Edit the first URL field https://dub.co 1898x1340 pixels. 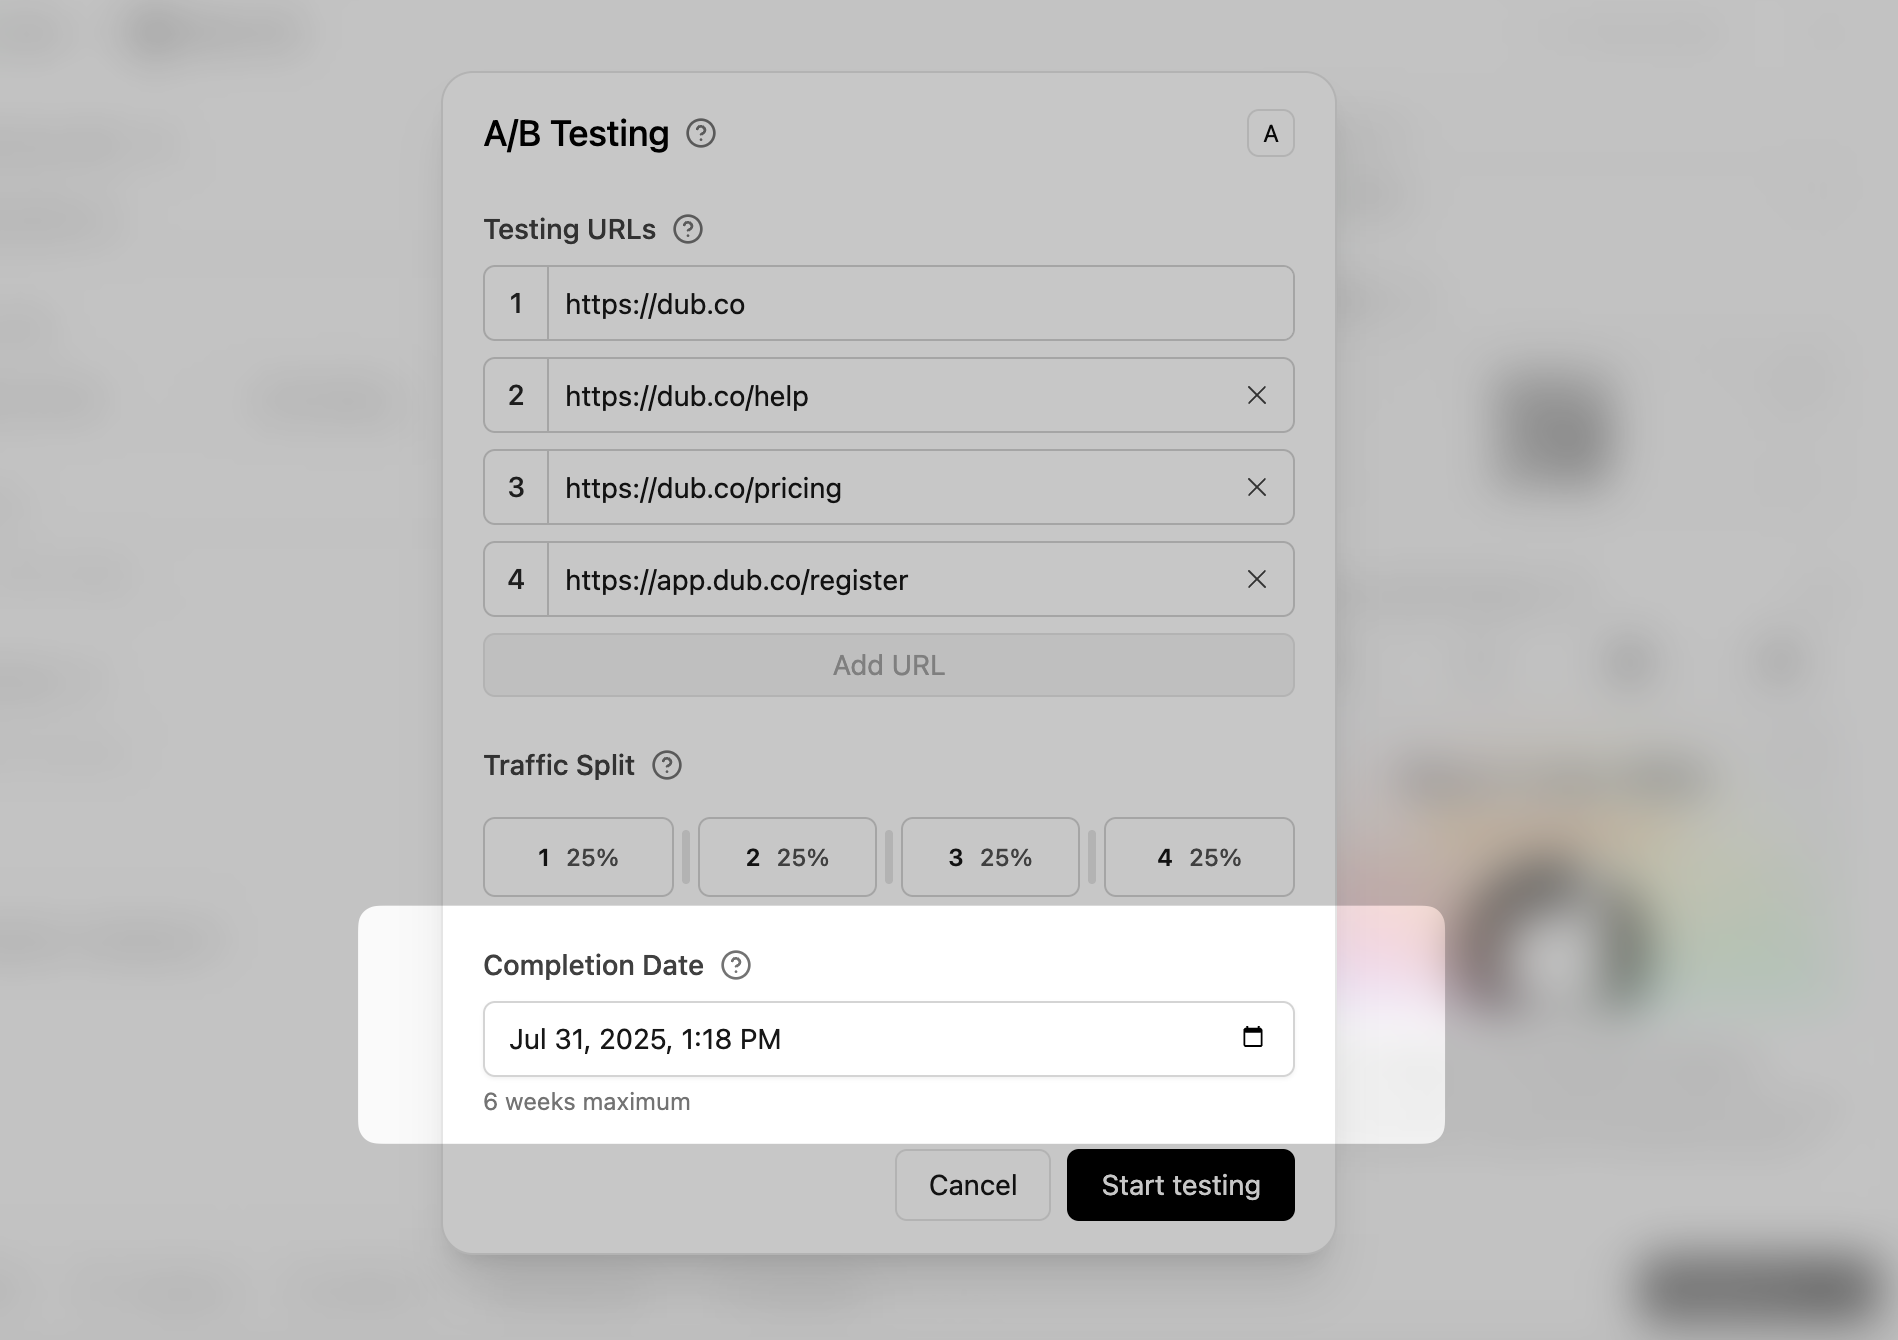click(x=900, y=304)
